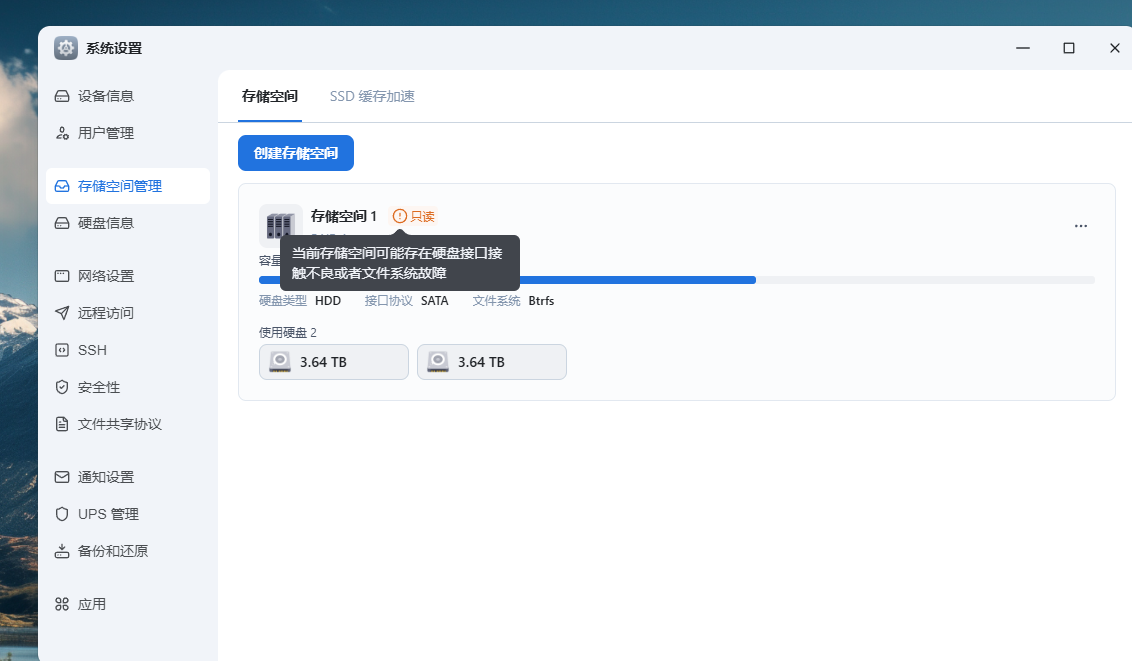Click the storage capacity usage bar
This screenshot has height=661, width=1132.
pyautogui.click(x=676, y=280)
